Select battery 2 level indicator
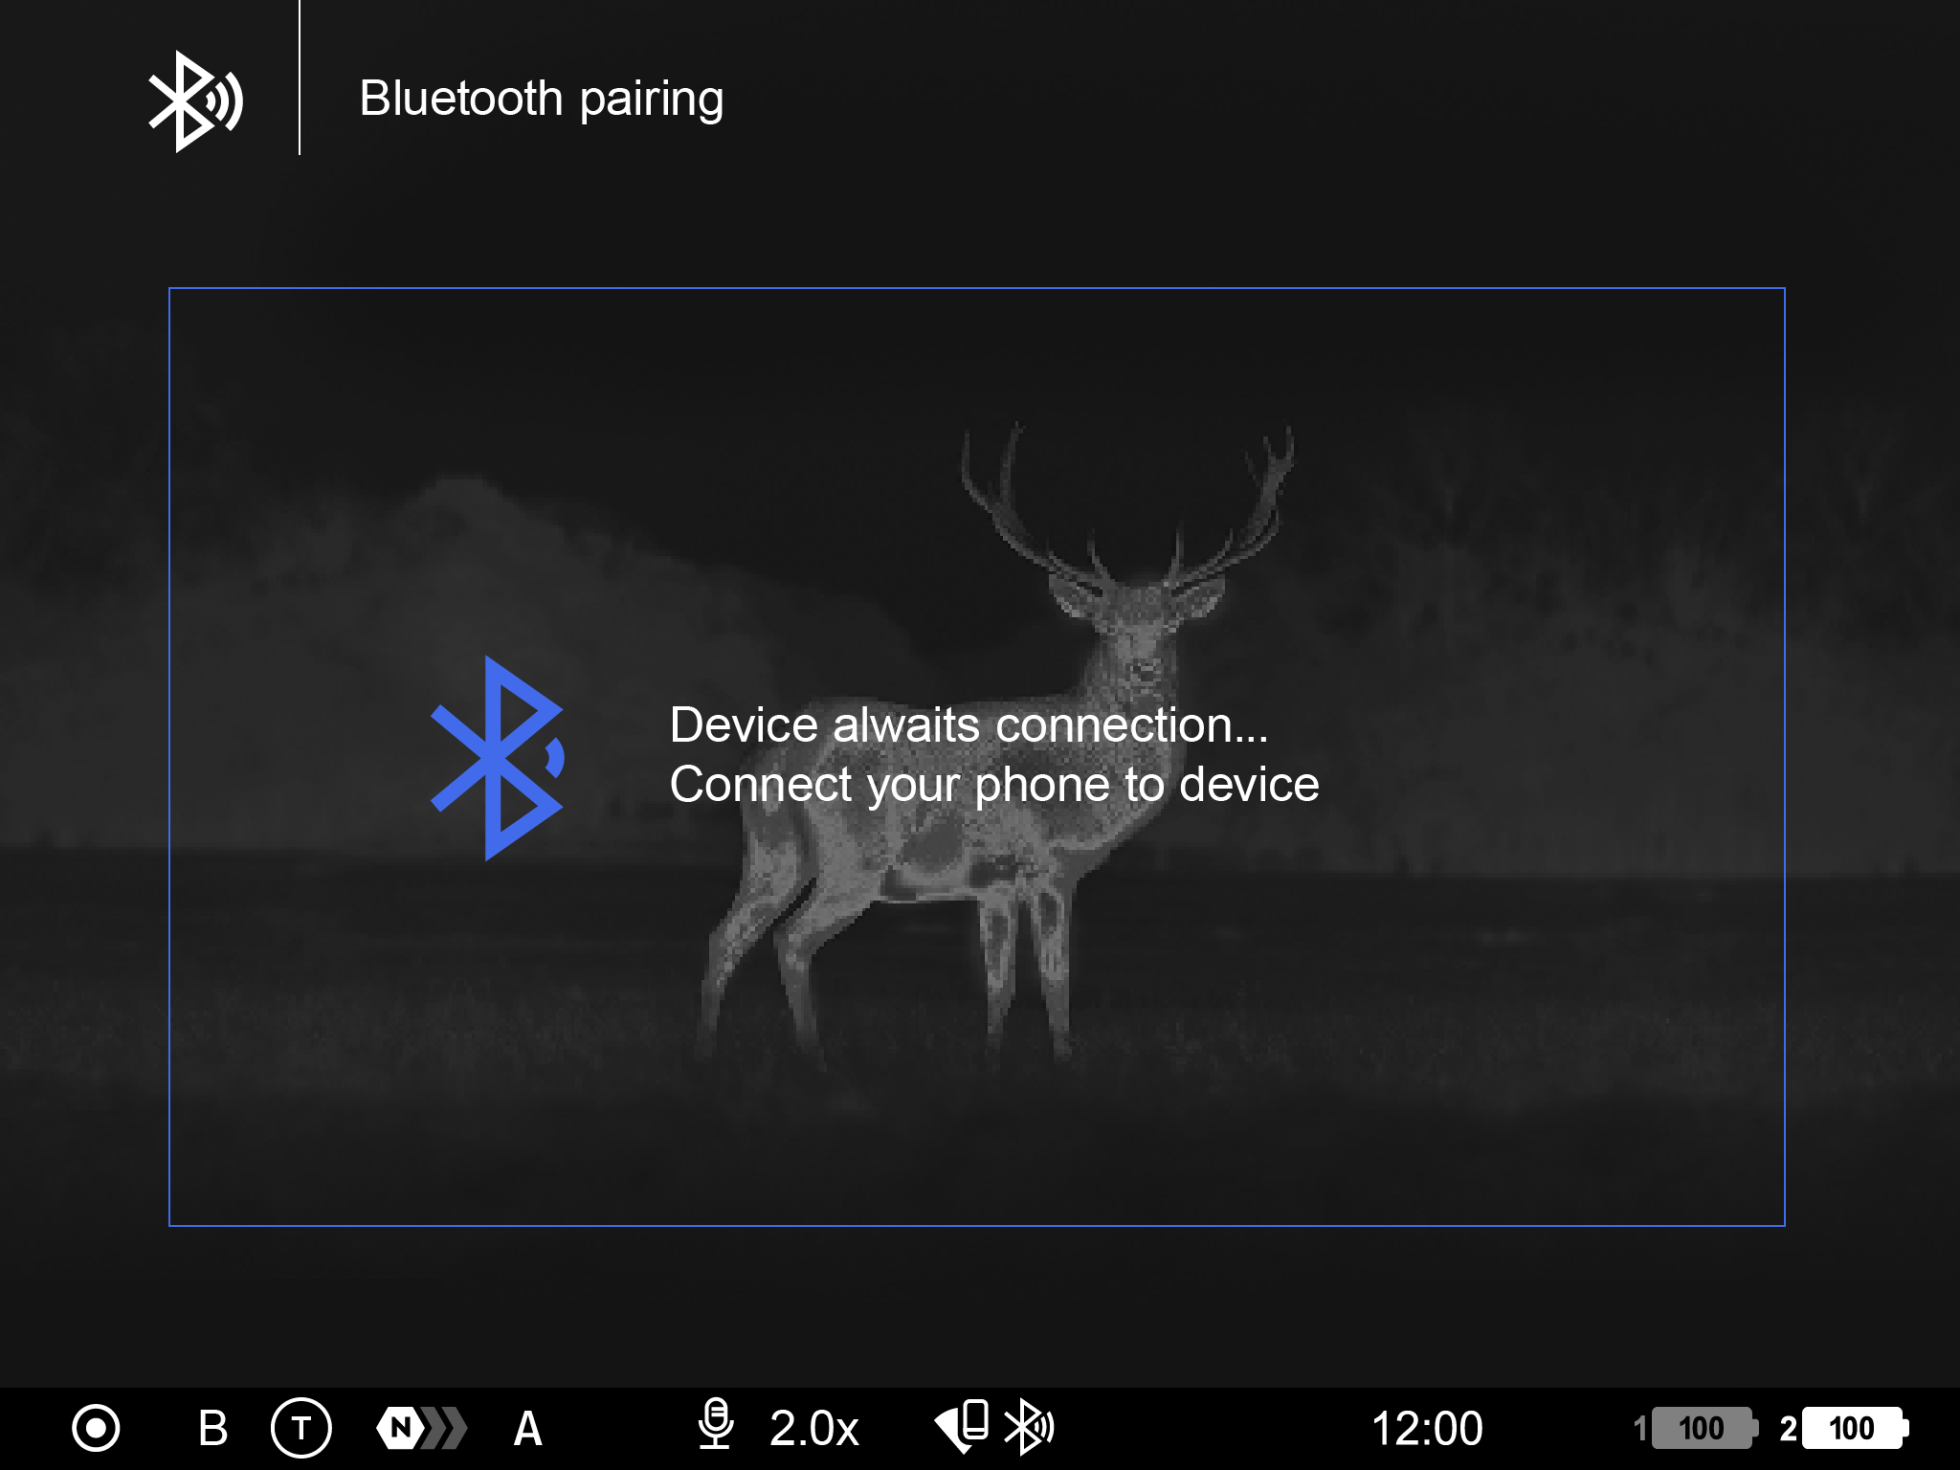This screenshot has width=1960, height=1470. (x=1853, y=1428)
